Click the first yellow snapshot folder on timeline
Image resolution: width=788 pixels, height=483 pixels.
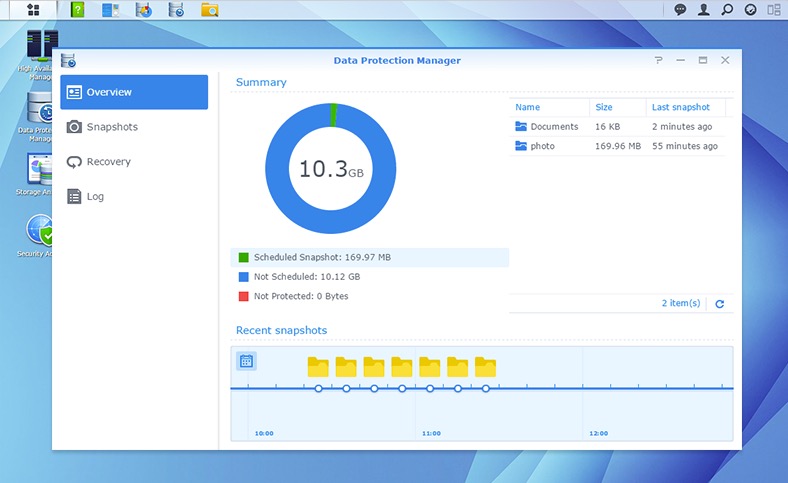click(318, 367)
